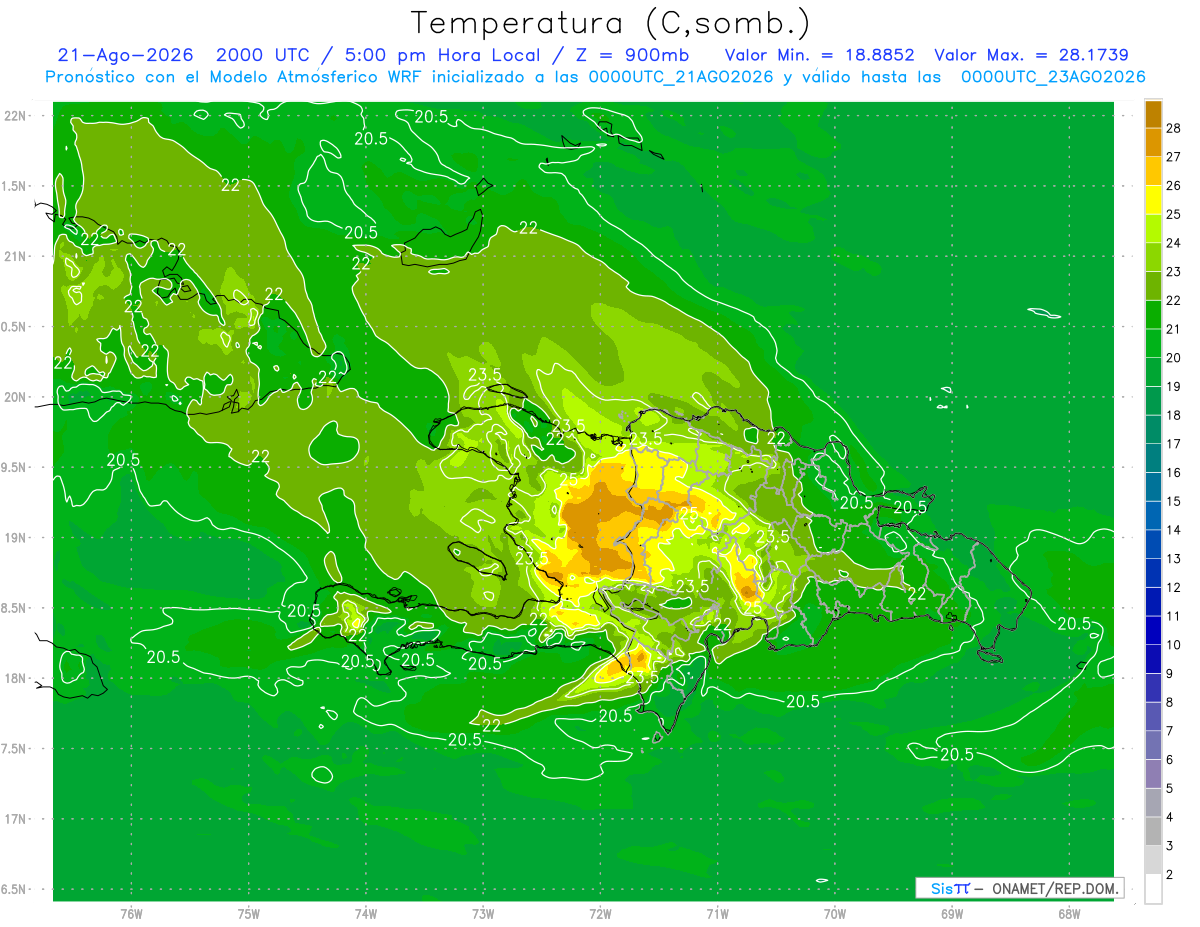
Task: Pick the color bar swatch between 26 and 27
Action: tap(1154, 171)
